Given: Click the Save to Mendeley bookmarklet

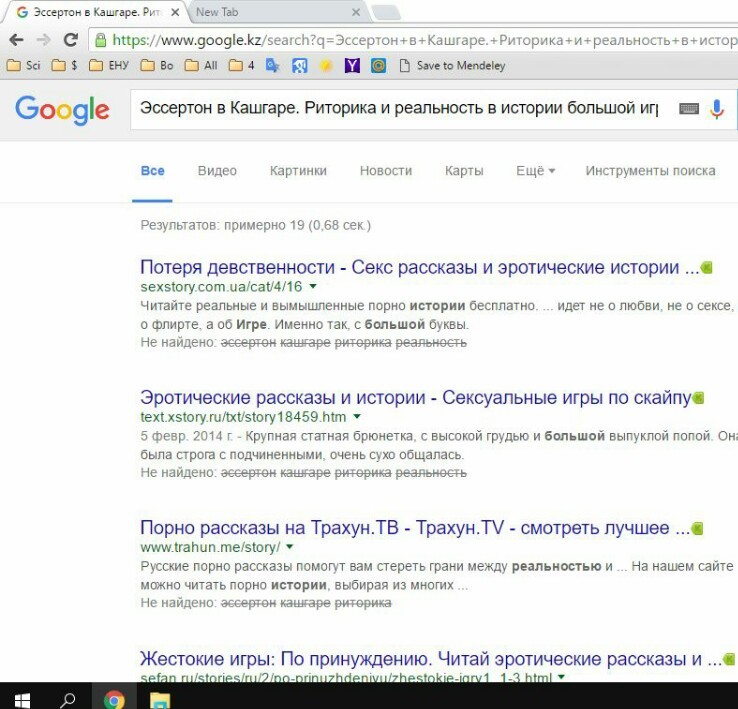Looking at the screenshot, I should click(452, 65).
